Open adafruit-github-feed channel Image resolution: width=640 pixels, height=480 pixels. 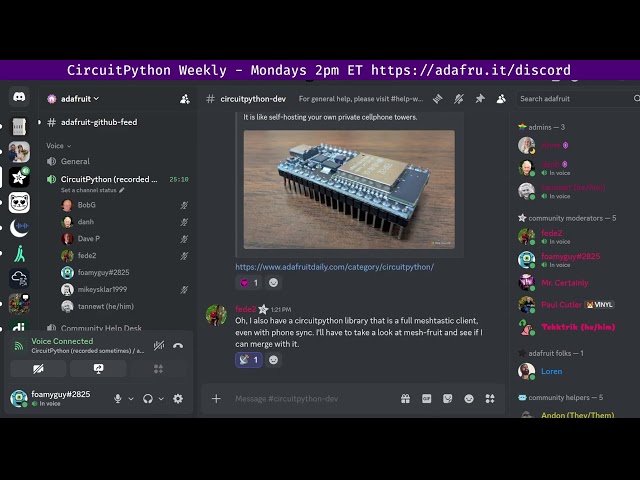99,122
